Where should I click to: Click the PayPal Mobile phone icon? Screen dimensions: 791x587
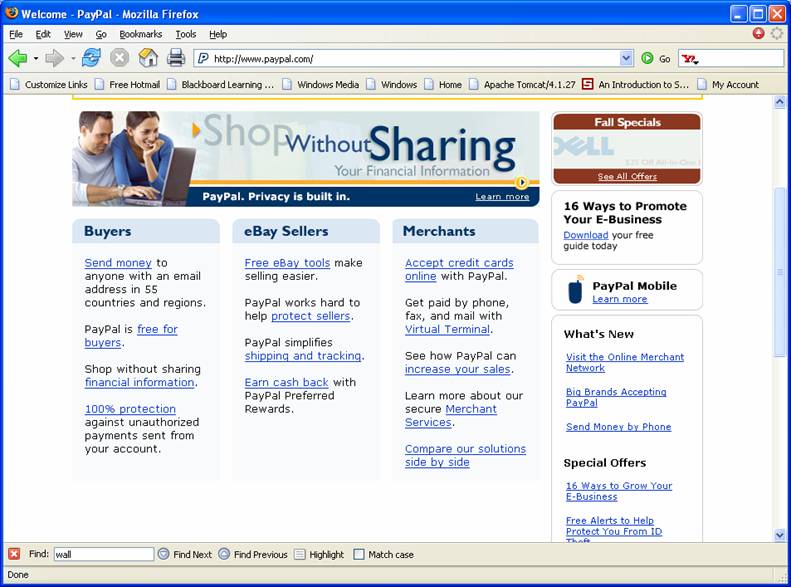pyautogui.click(x=575, y=289)
